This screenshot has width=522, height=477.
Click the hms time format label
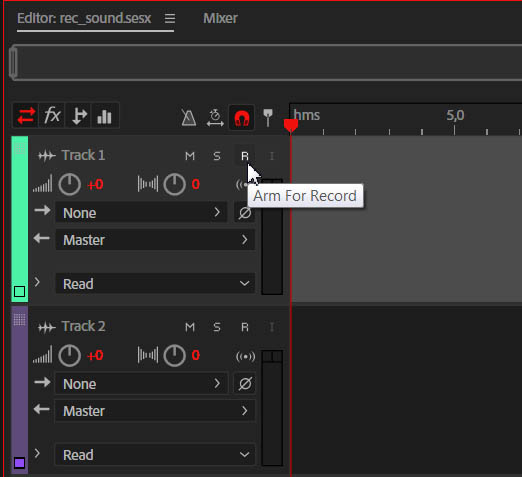coord(307,115)
